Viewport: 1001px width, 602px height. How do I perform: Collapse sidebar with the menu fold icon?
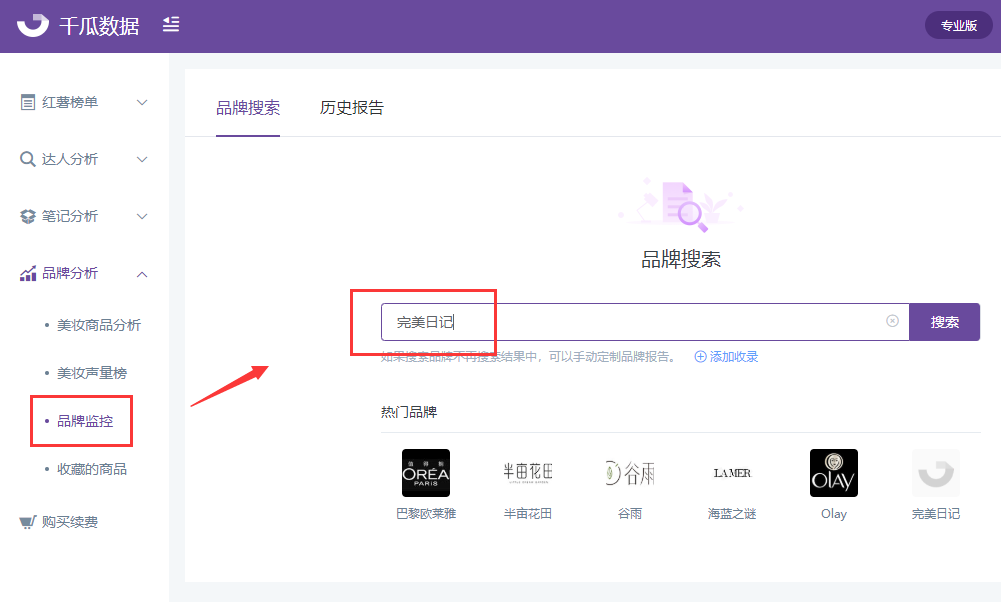pyautogui.click(x=170, y=25)
